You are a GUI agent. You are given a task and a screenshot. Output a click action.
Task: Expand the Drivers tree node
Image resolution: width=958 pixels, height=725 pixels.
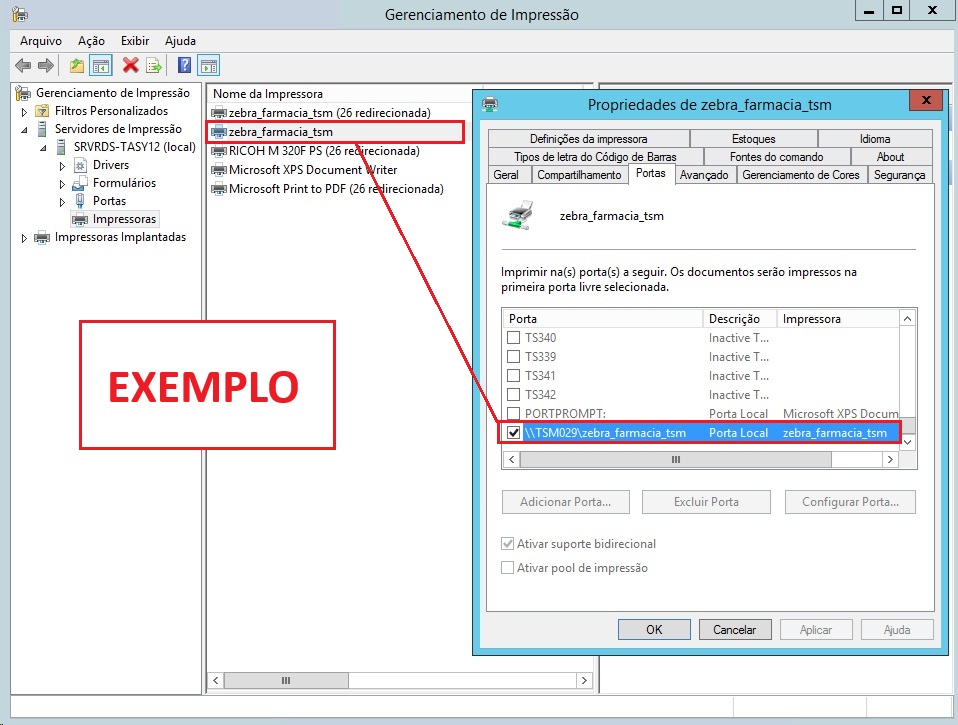pos(62,165)
